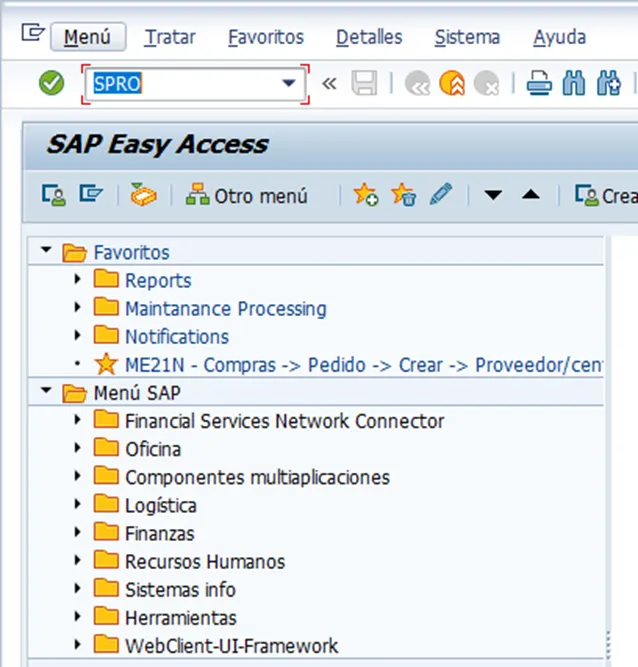Collapse the Menú SAP root folder
Viewport: 638px width, 667px height.
coord(46,390)
